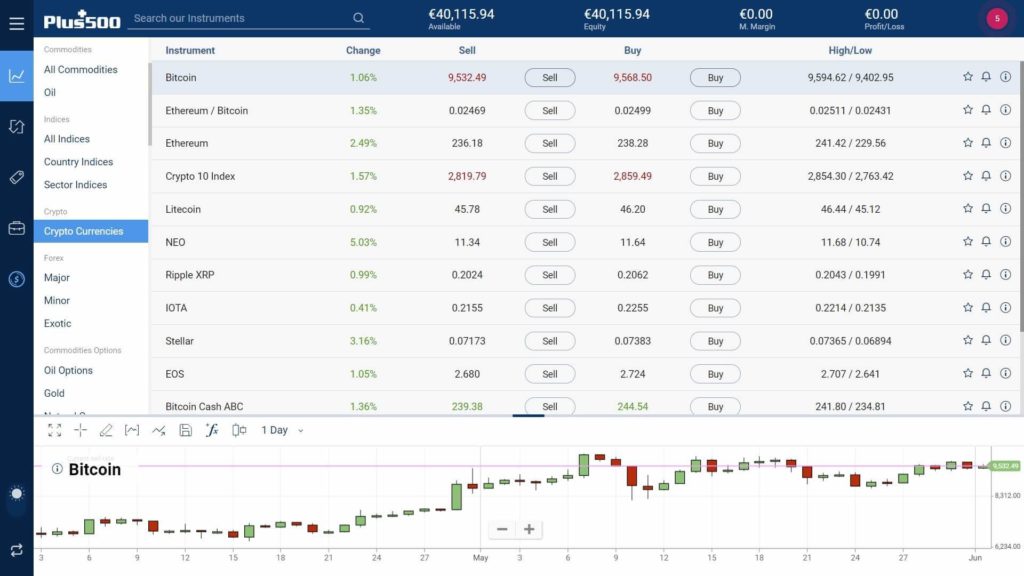Zoom out chart with minus button
Image resolution: width=1024 pixels, height=576 pixels.
tap(502, 529)
